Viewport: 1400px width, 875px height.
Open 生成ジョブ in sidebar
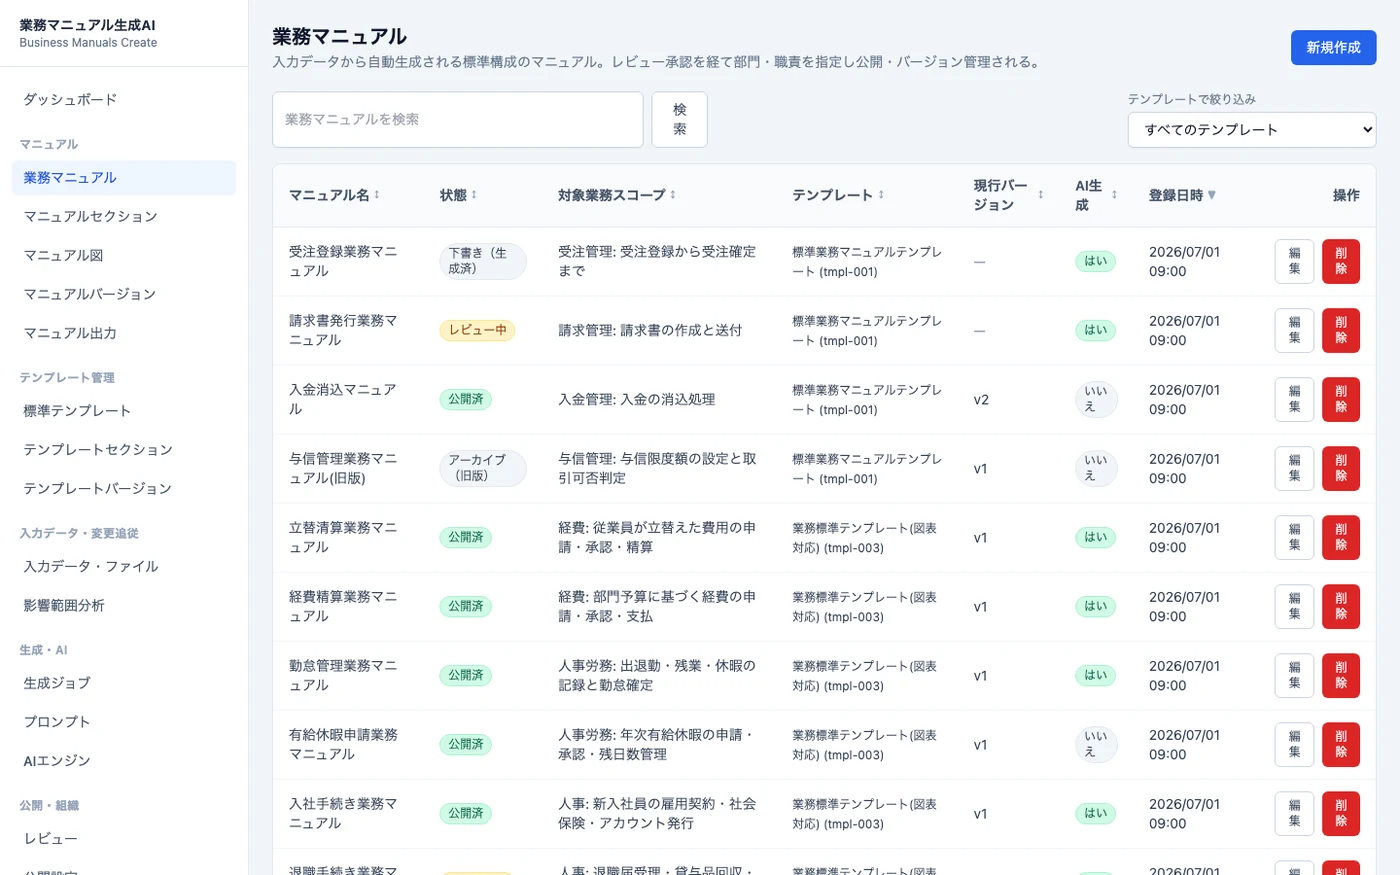(x=124, y=684)
